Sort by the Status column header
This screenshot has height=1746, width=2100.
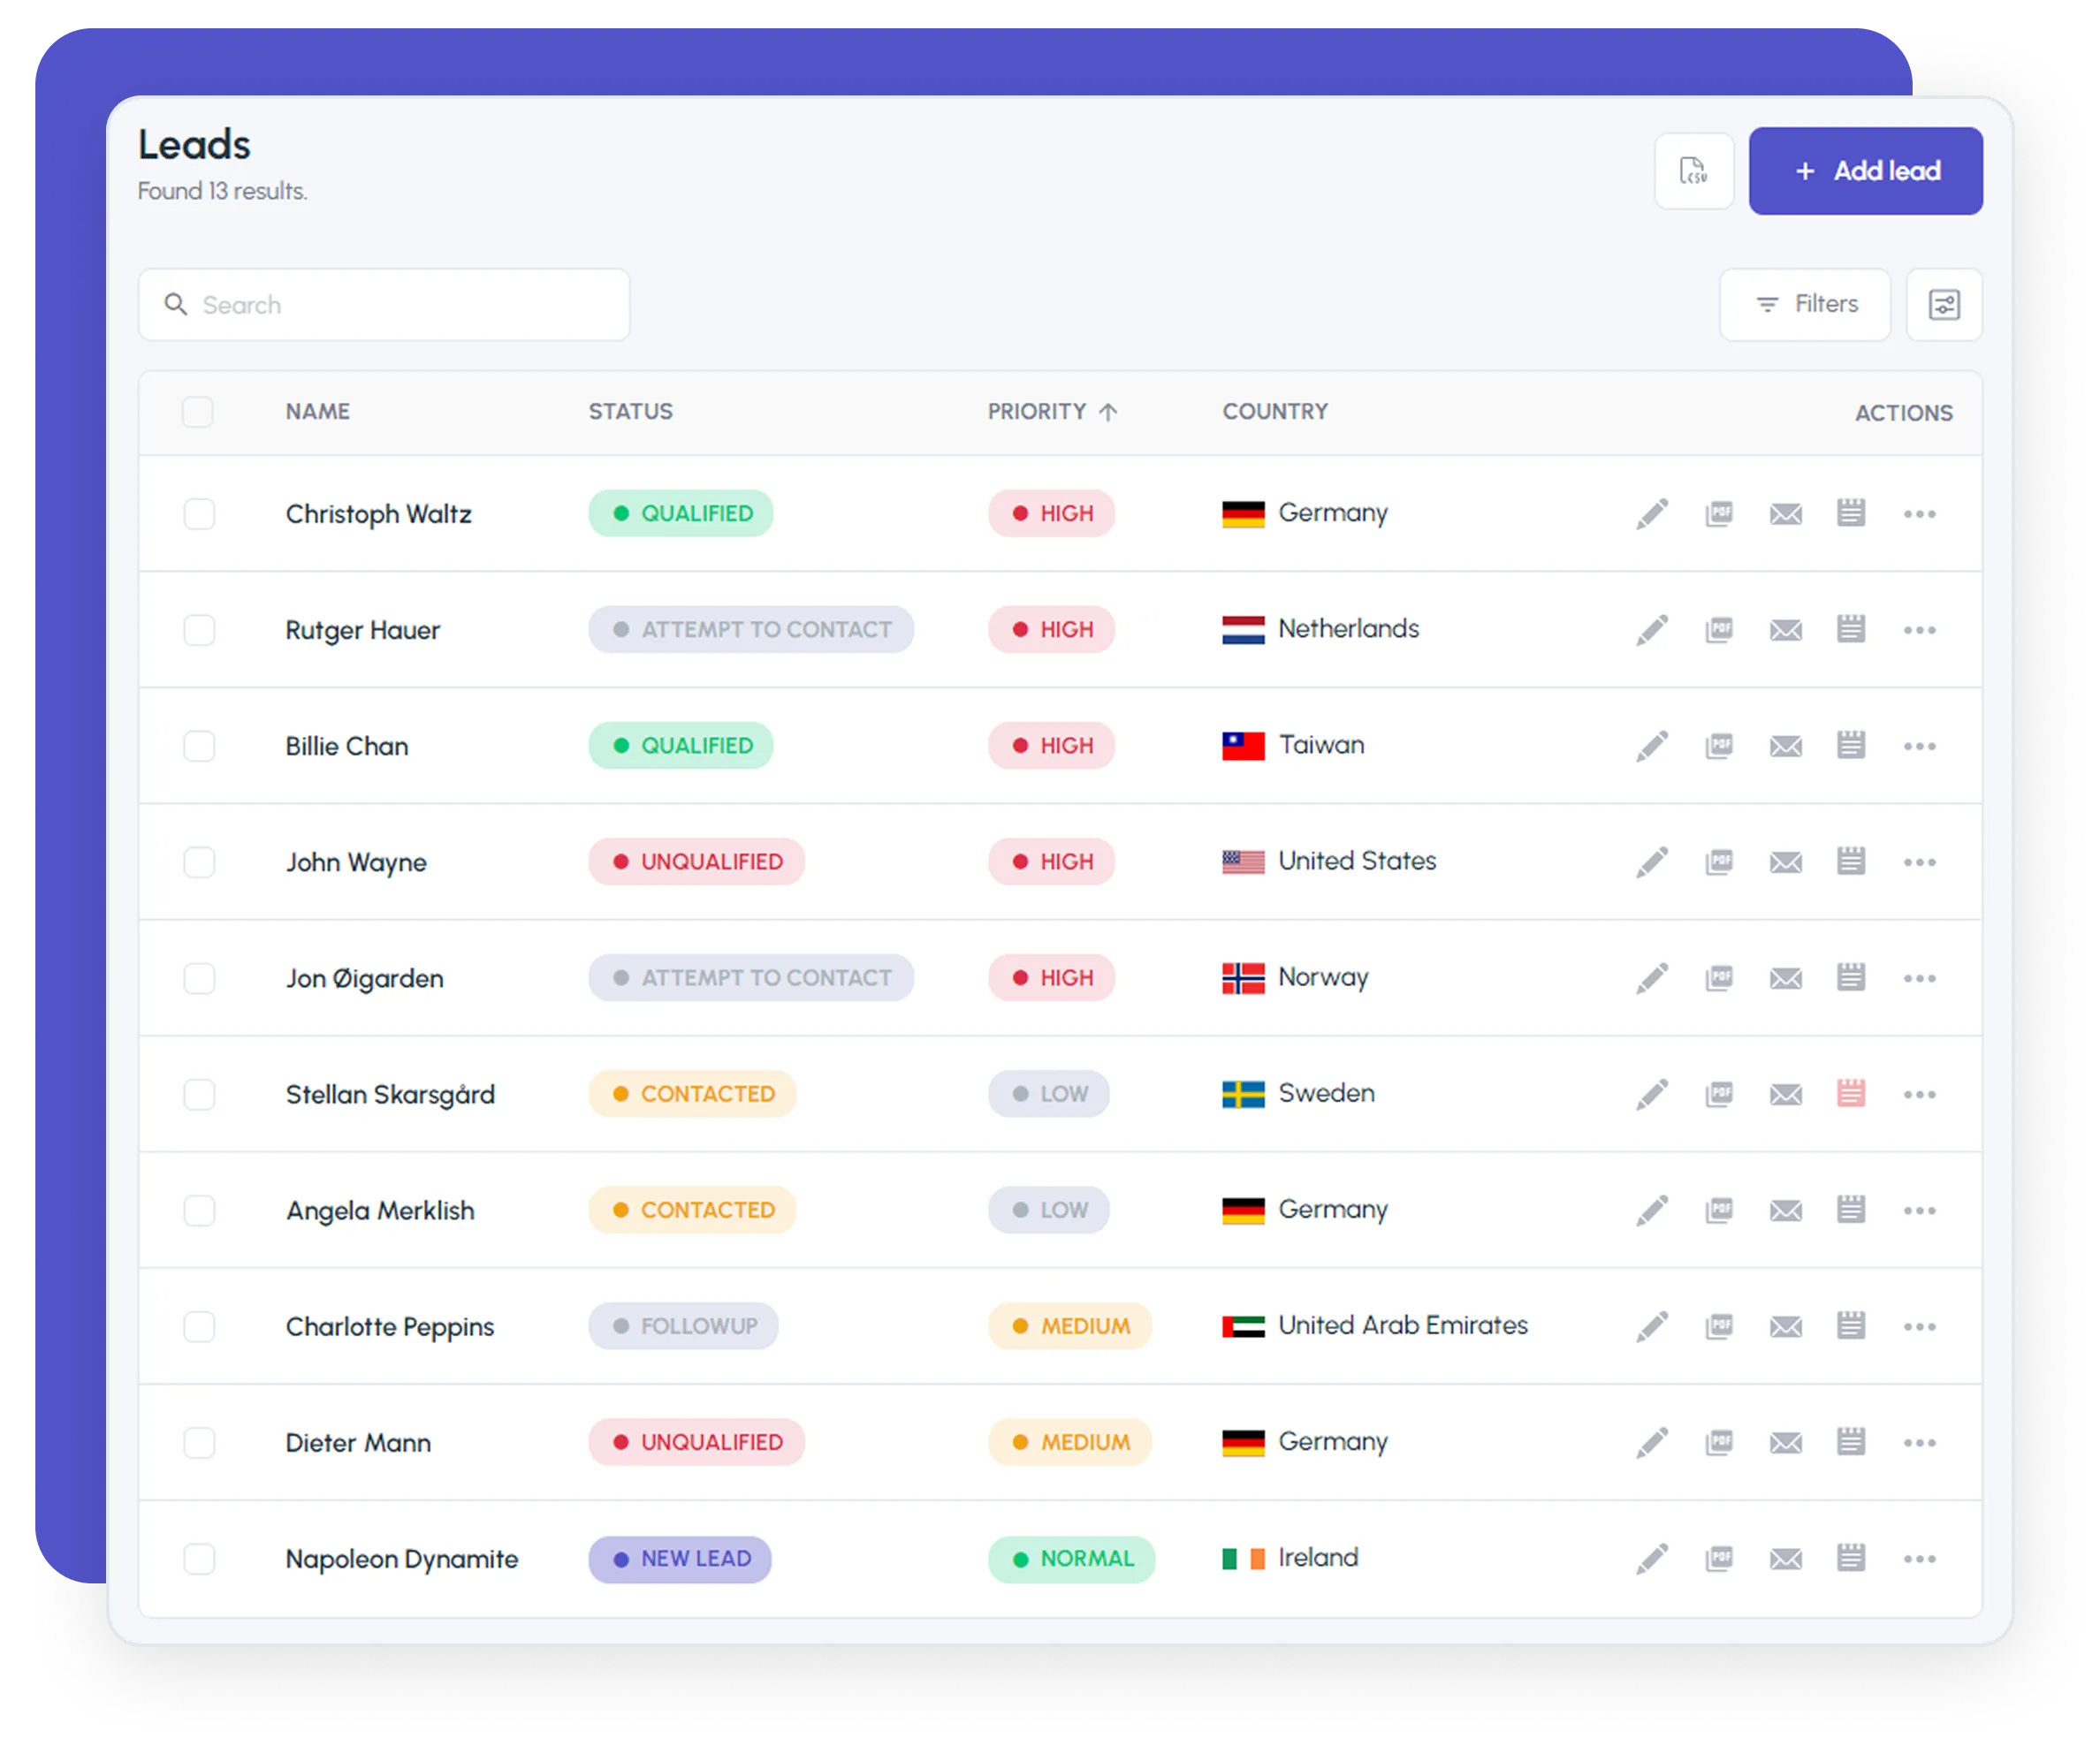630,412
